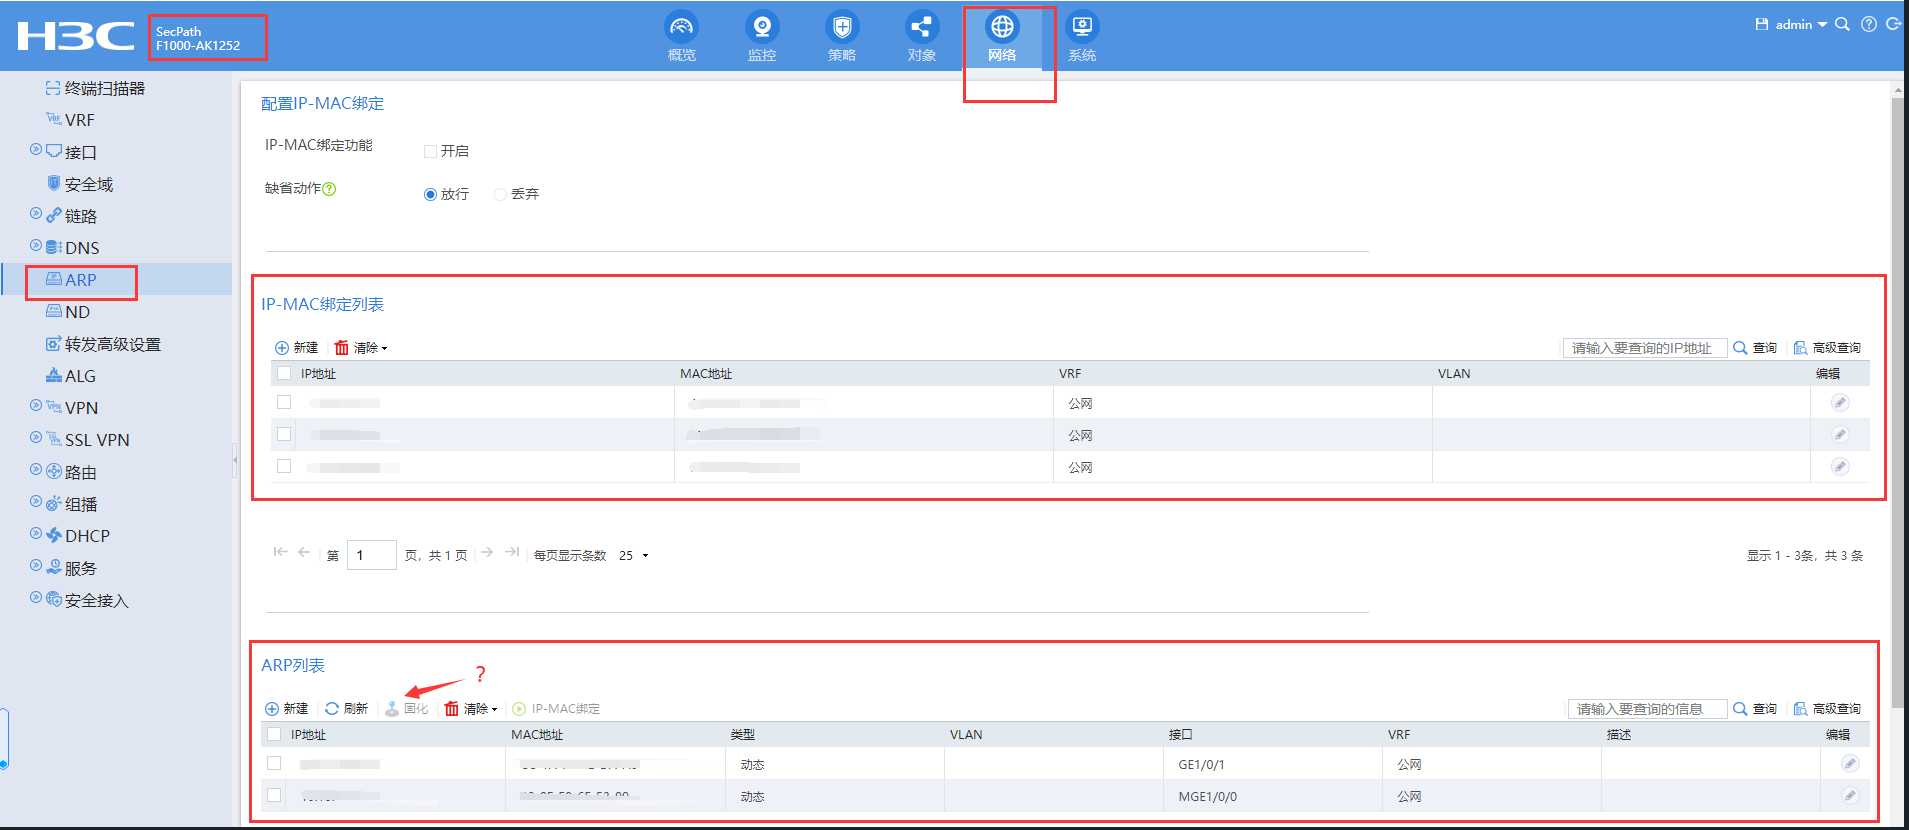Click 新建 in the IP-MAC绑定列表 toolbar
The width and height of the screenshot is (1909, 830).
pos(296,348)
